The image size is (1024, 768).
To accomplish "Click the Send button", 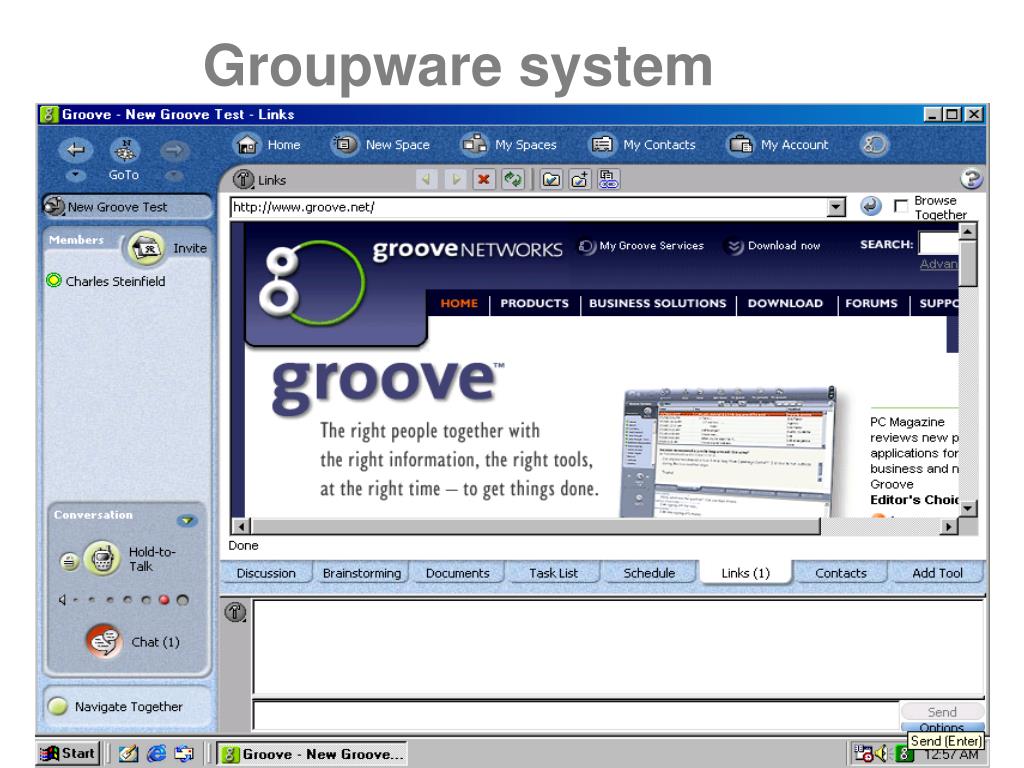I will click(x=942, y=711).
